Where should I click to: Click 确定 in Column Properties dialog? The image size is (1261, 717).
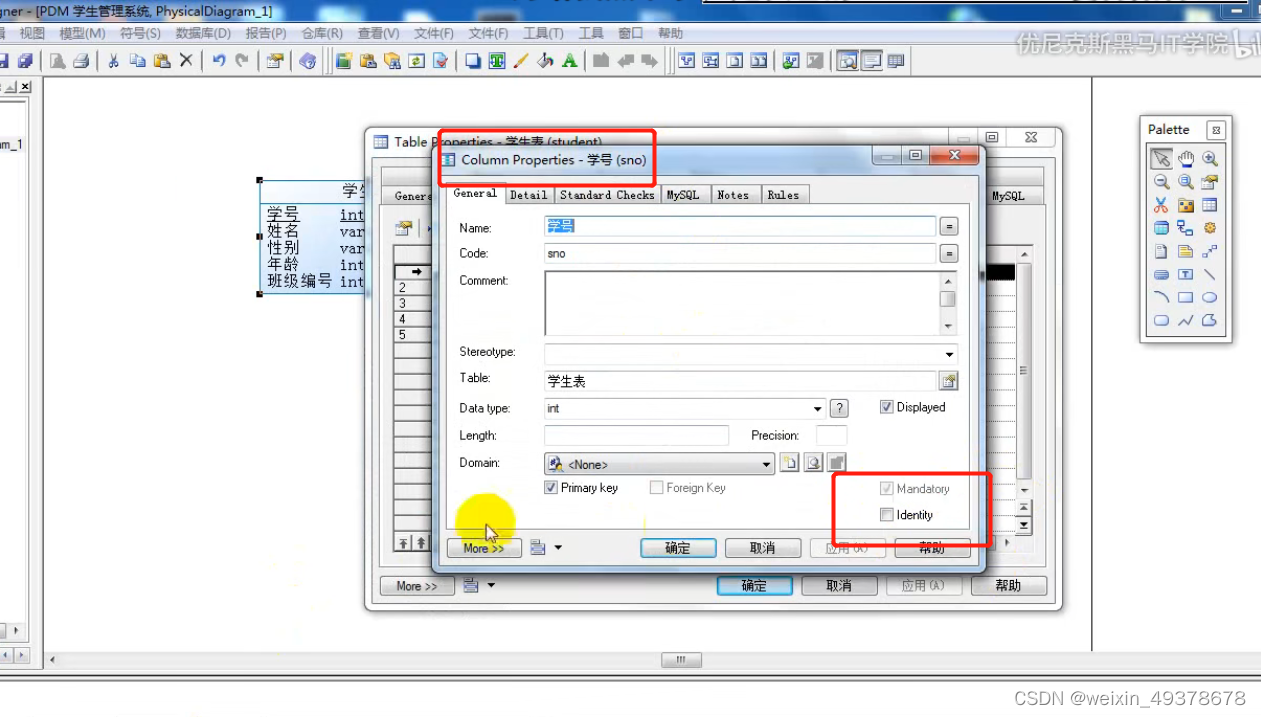[678, 548]
